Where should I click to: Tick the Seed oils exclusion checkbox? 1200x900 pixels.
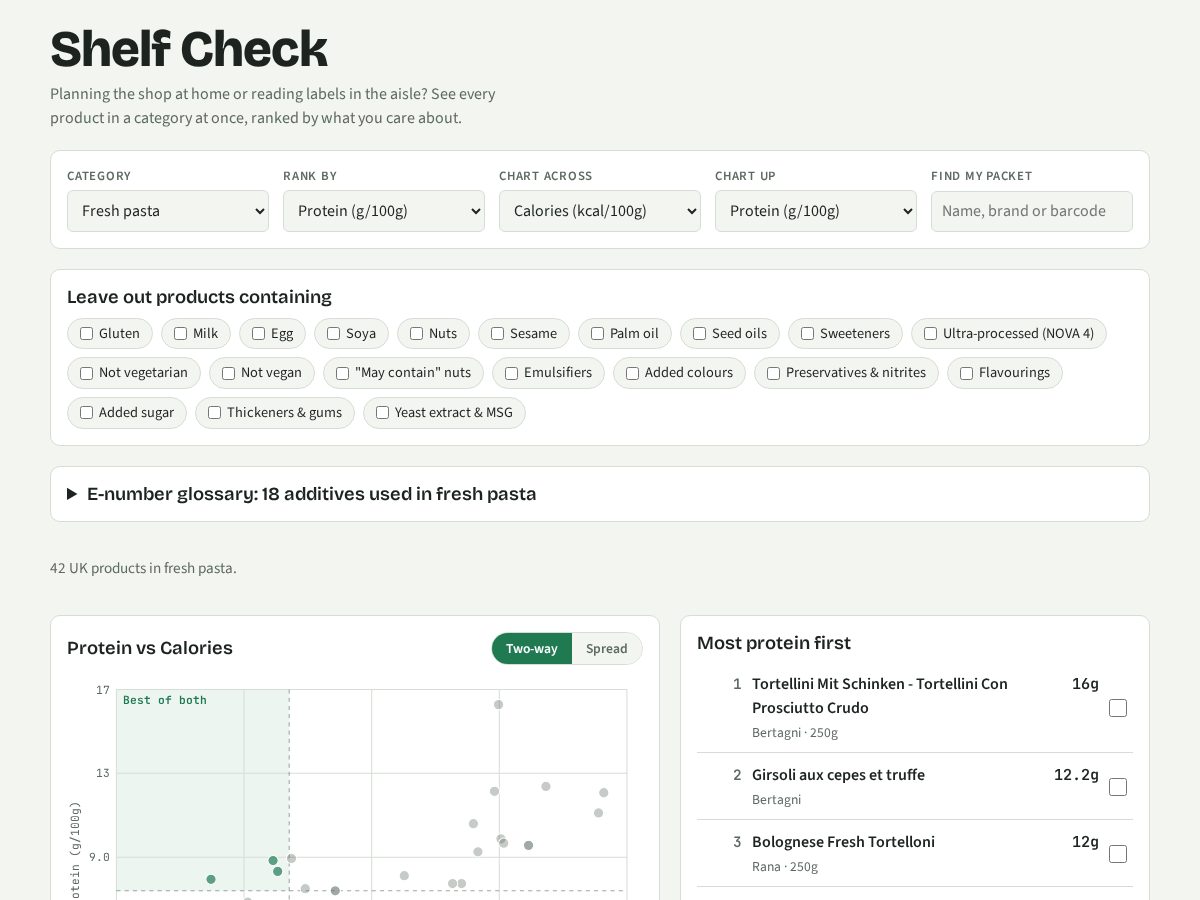[700, 334]
